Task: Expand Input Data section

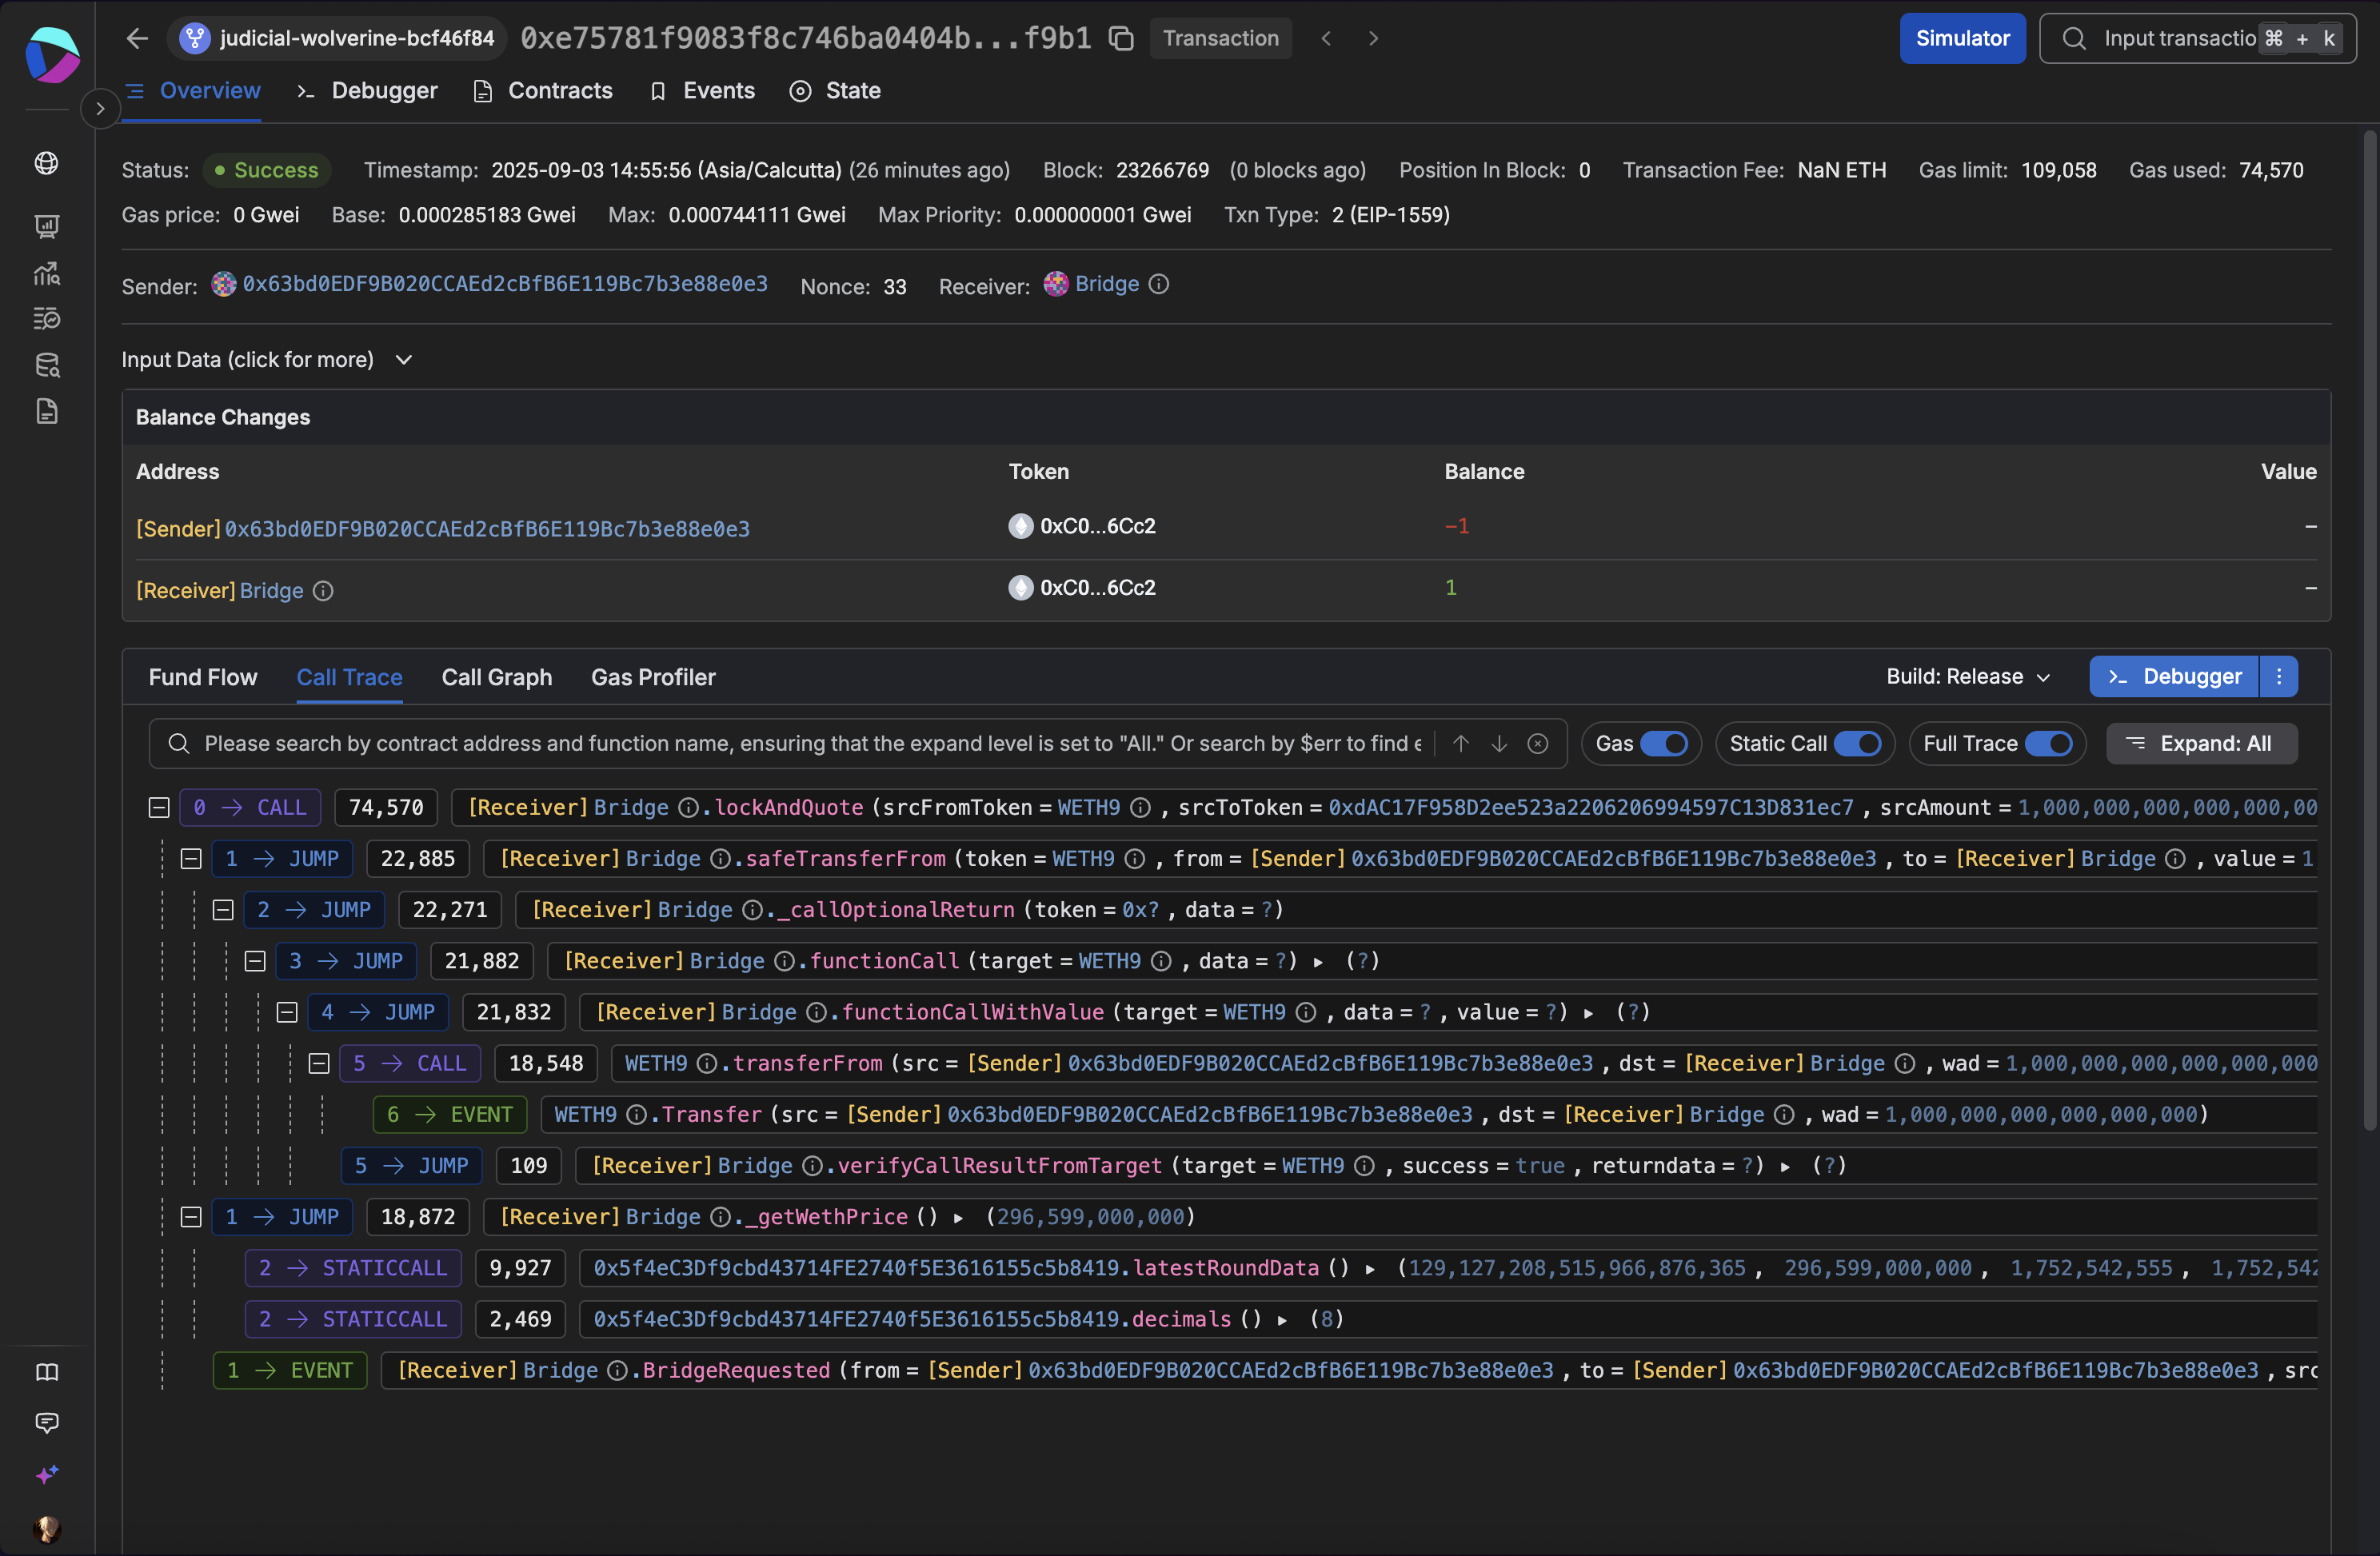Action: pyautogui.click(x=267, y=359)
